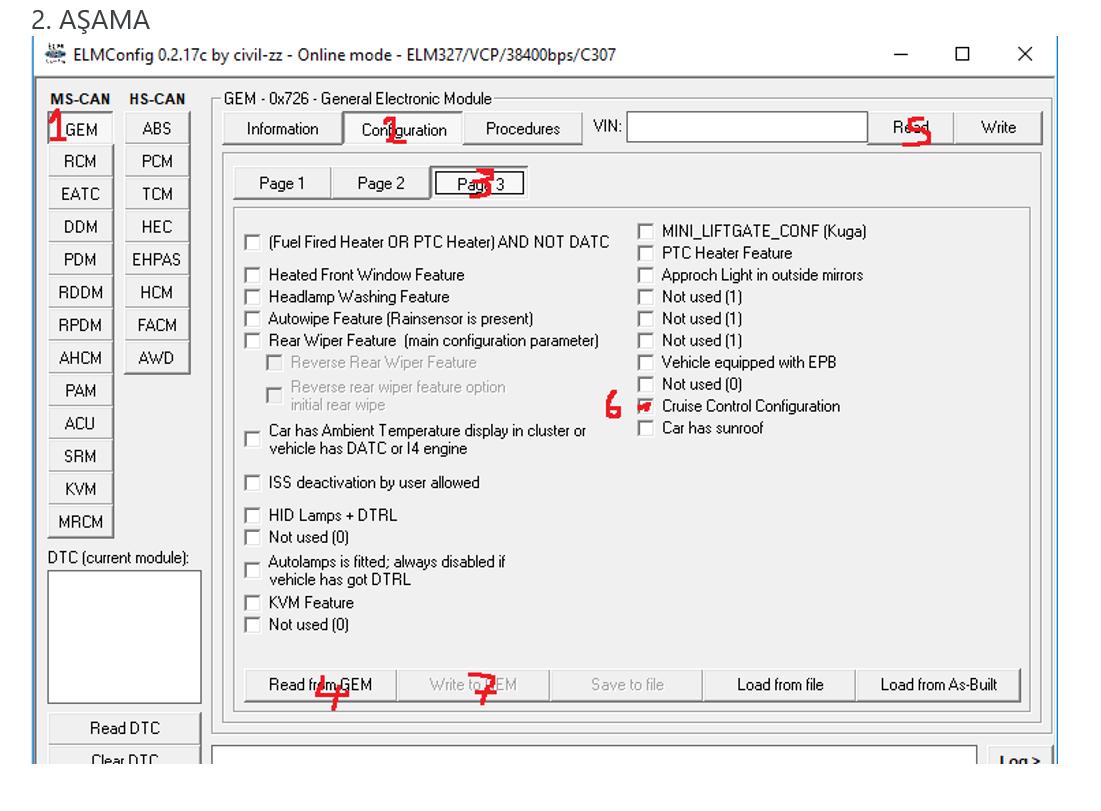Viewport: 1101px width, 811px height.
Task: Click Read from GEM button
Action: point(320,685)
